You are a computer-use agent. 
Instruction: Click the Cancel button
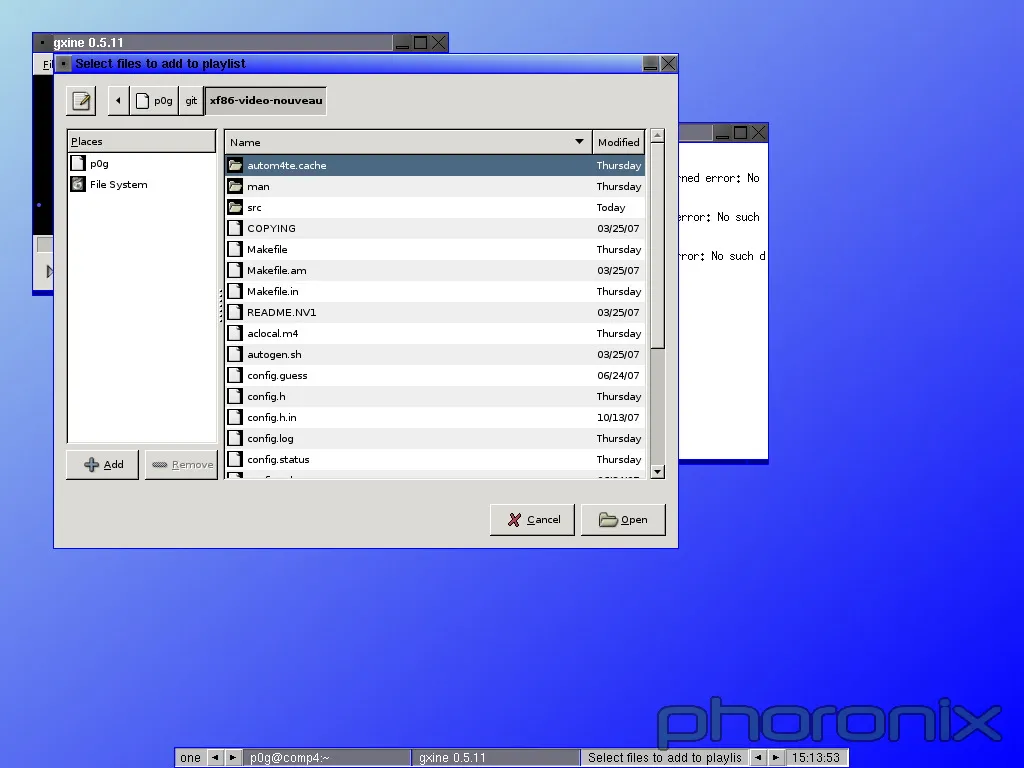532,520
